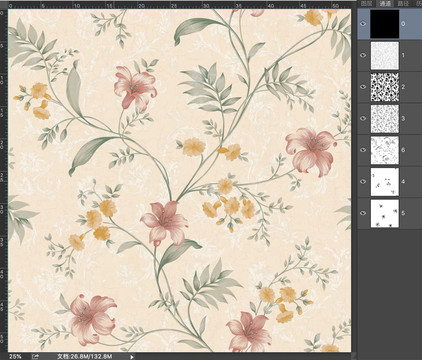Click the 25% zoom level field
This screenshot has height=360, width=422.
pyautogui.click(x=15, y=357)
